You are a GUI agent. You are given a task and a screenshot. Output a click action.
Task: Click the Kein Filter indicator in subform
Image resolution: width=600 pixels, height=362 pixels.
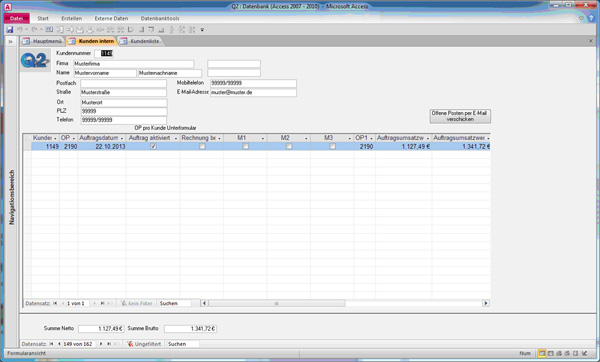click(137, 303)
